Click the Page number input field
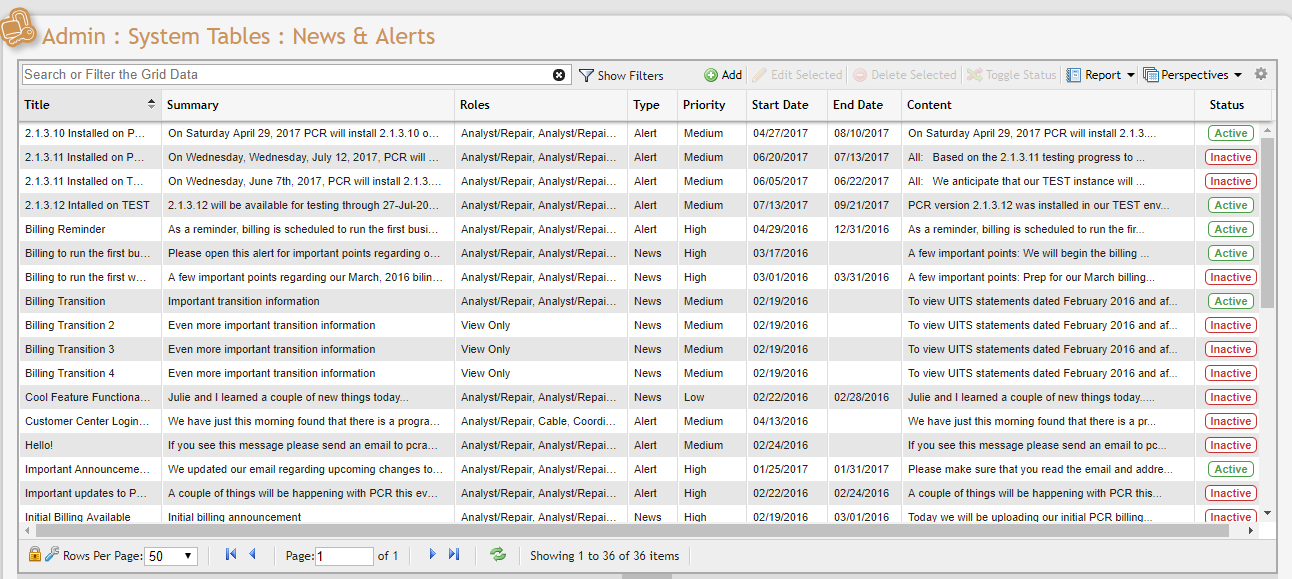The image size is (1292, 579). (344, 556)
